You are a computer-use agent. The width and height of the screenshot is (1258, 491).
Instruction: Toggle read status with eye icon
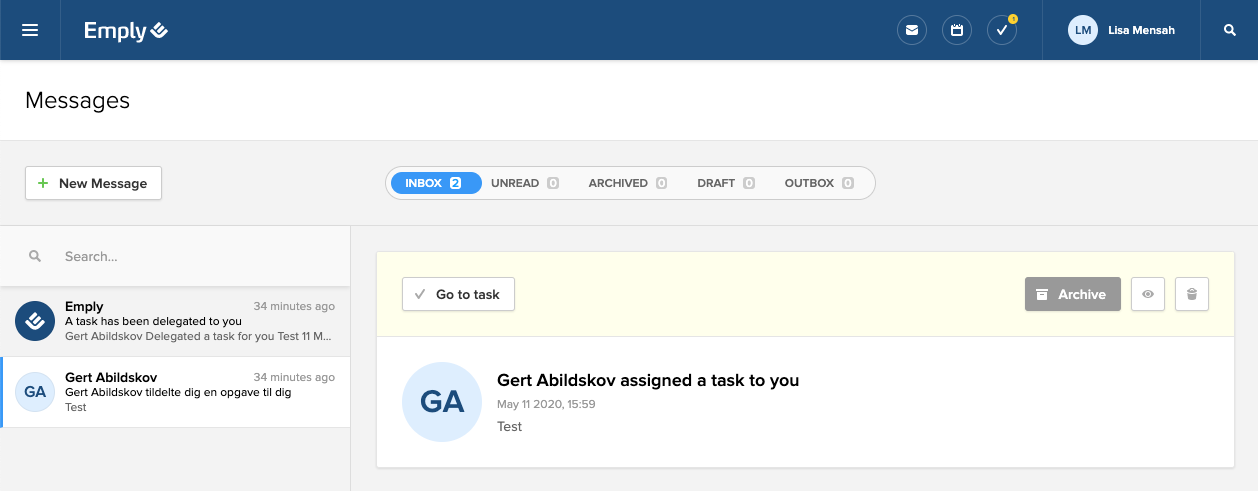pyautogui.click(x=1148, y=294)
